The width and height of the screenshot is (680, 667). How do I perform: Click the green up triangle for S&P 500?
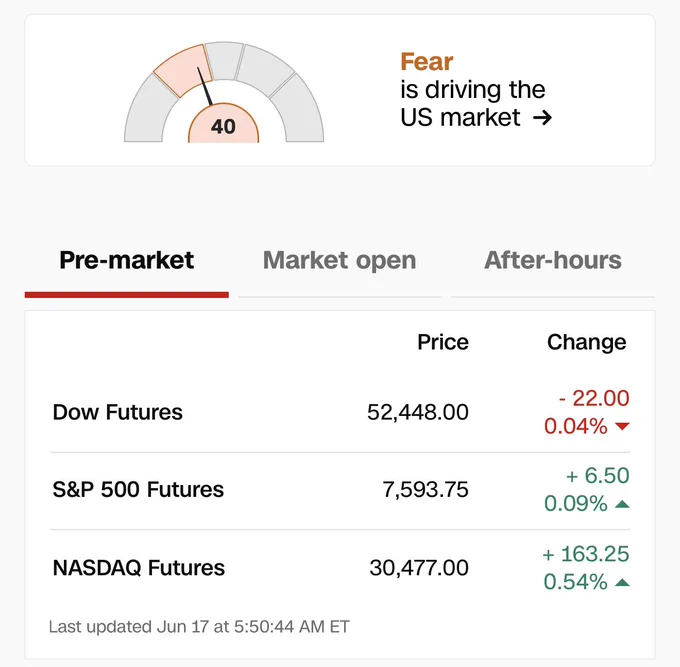622,504
